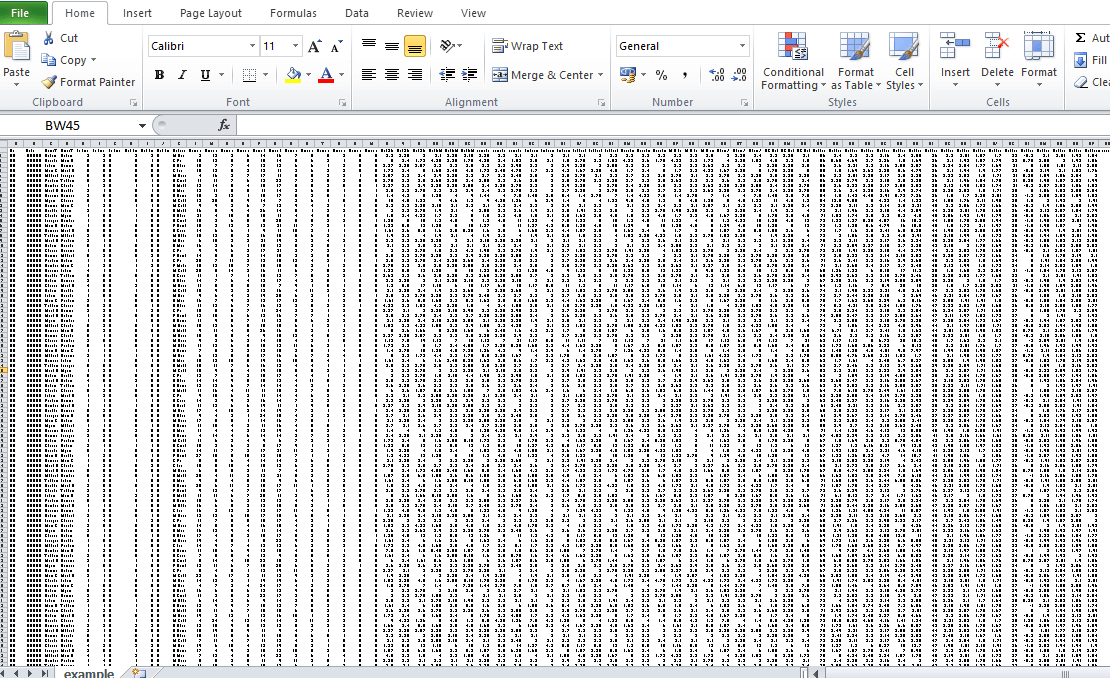
Task: Click the Copy icon
Action: (48, 60)
